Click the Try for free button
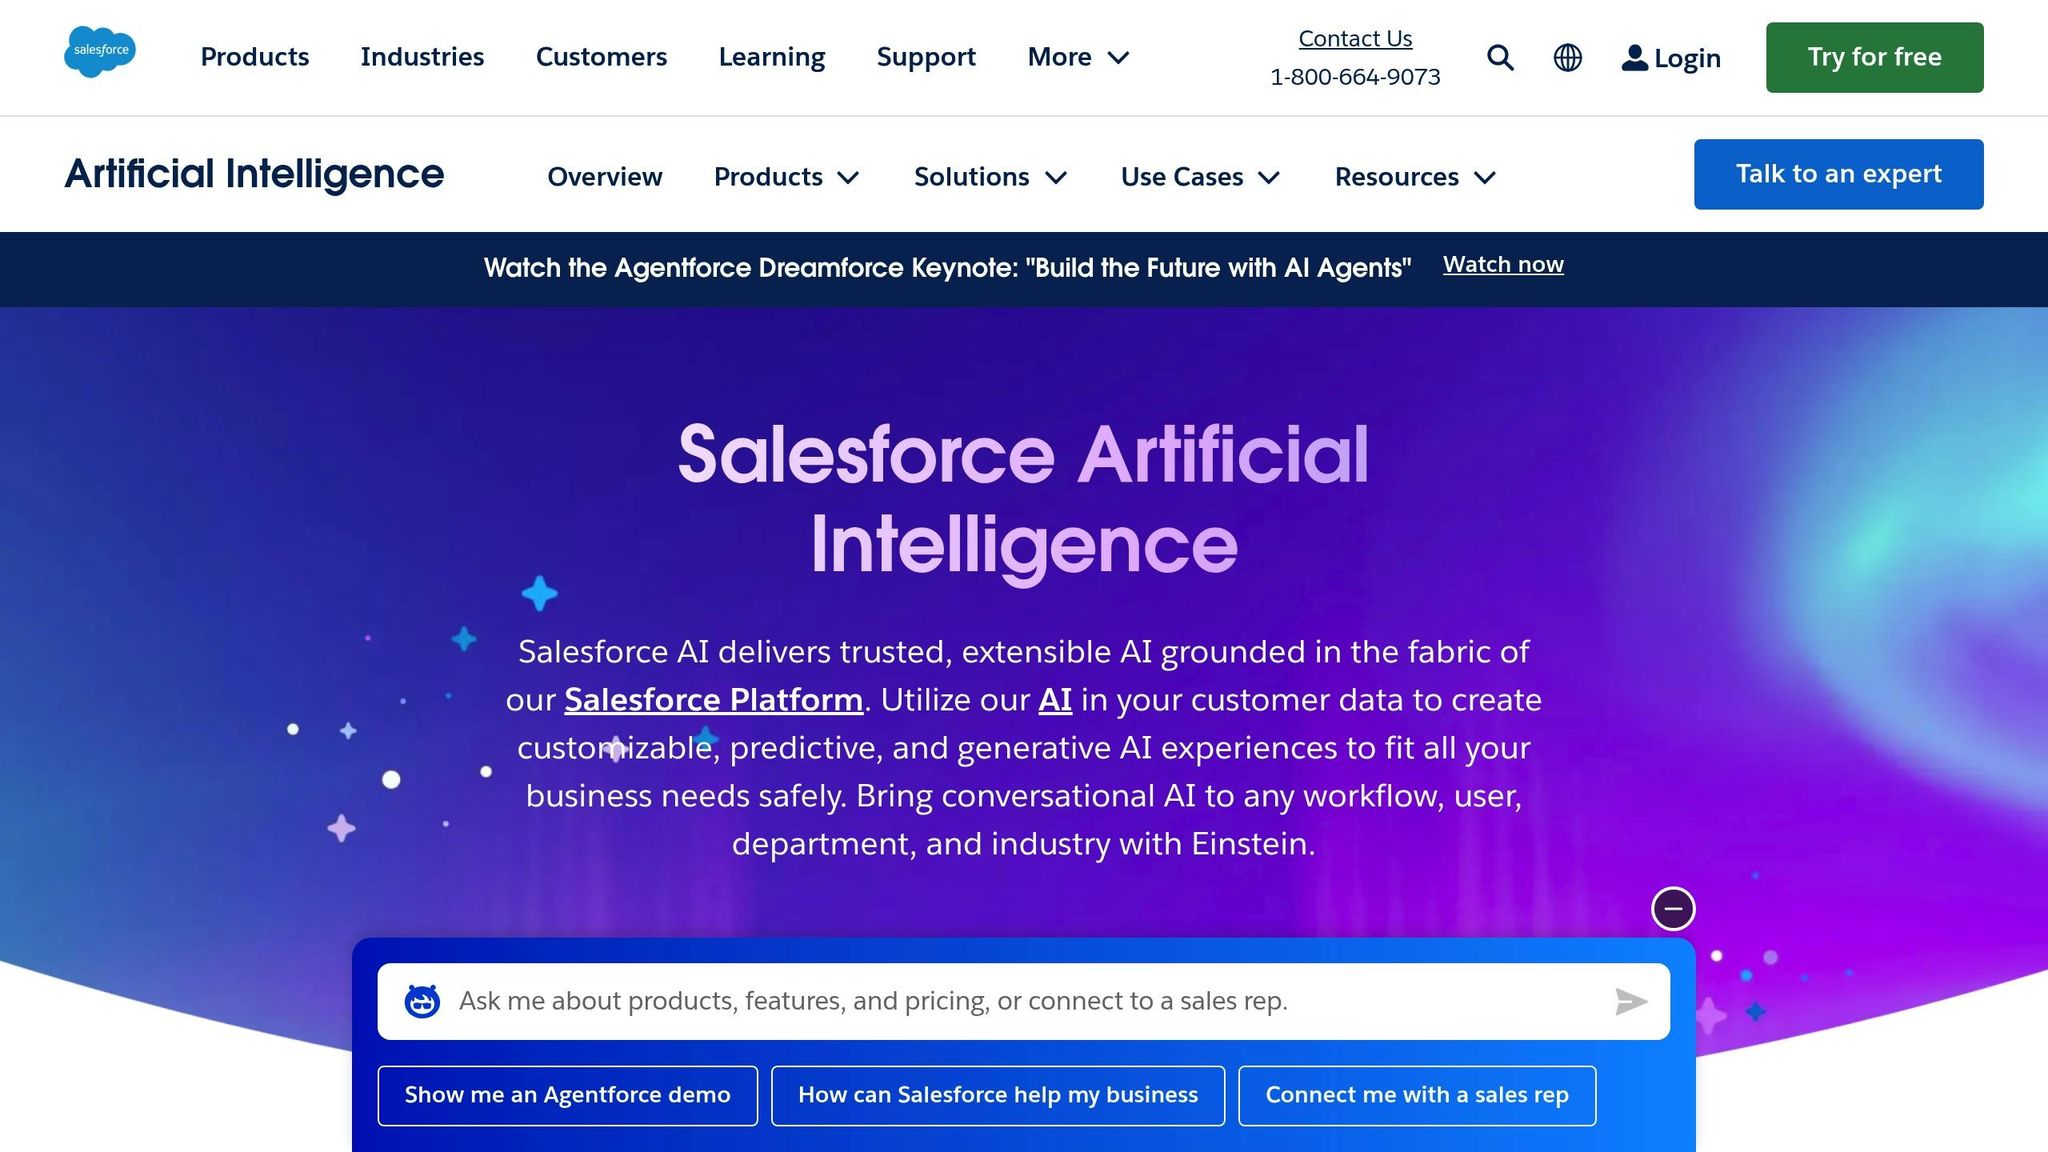This screenshot has height=1152, width=2048. [x=1874, y=57]
